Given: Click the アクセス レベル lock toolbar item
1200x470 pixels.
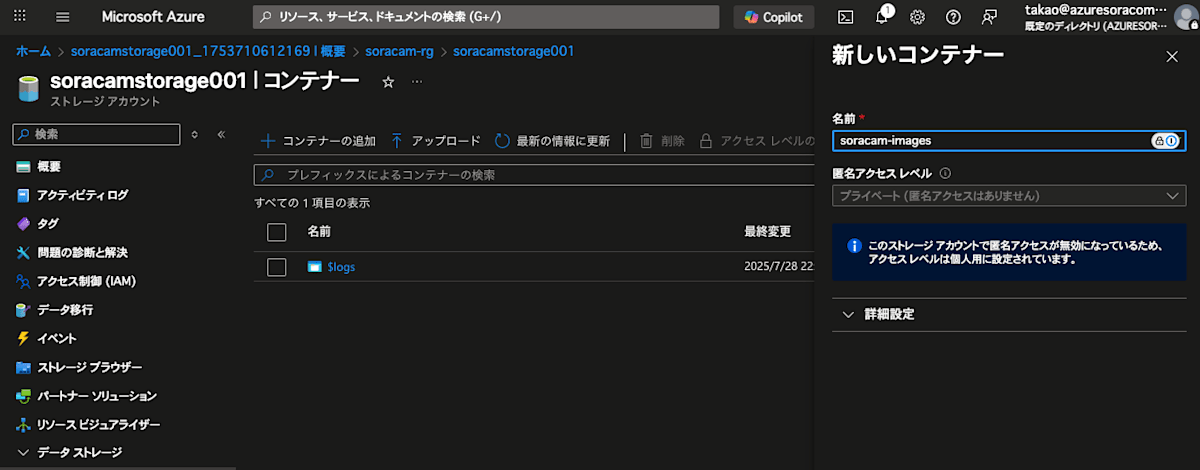Looking at the screenshot, I should click(x=756, y=141).
